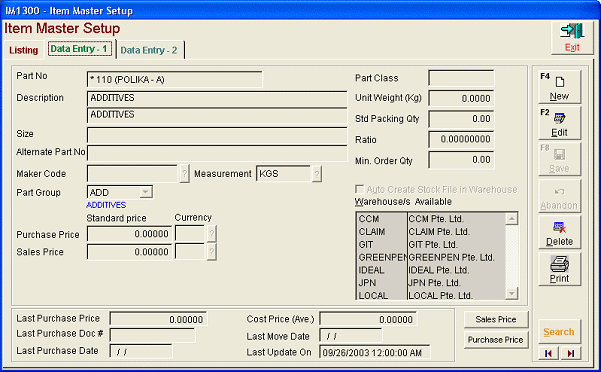Select the LOCAL Pte. Ltd. warehouse row
Viewport: 601px width, 372px height.
point(431,295)
